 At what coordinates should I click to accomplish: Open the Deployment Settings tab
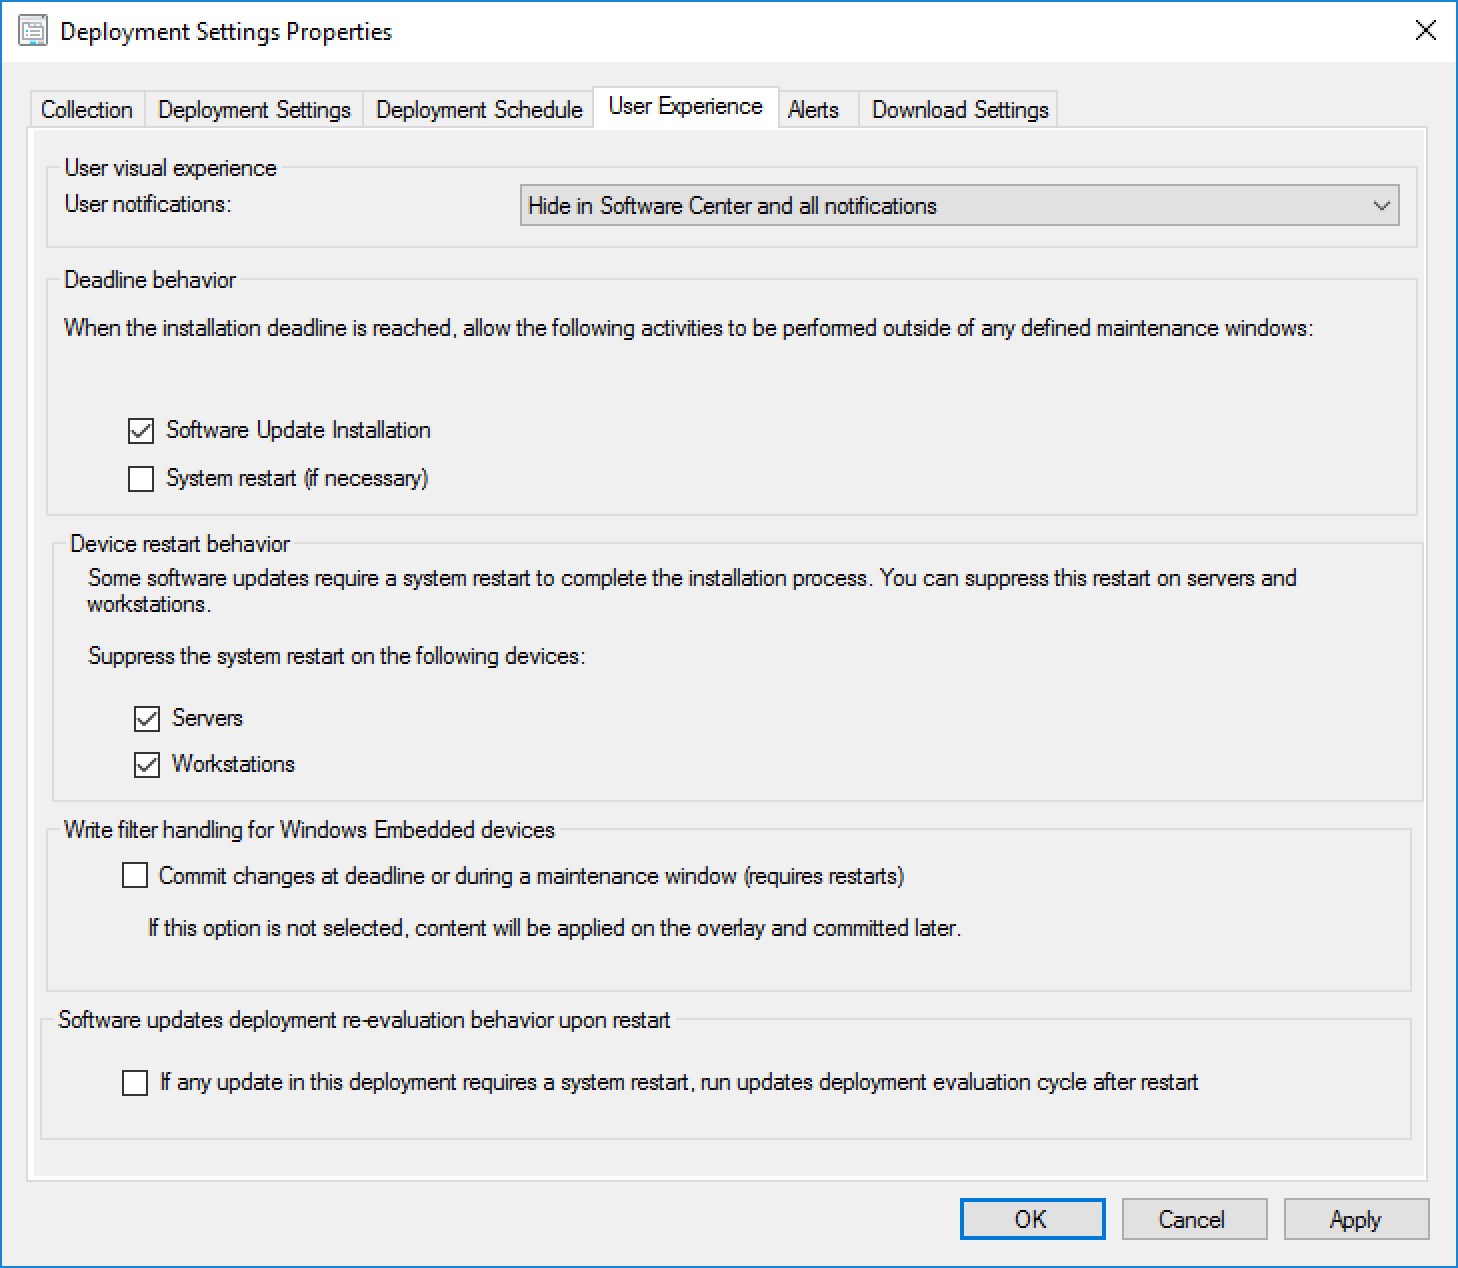click(x=253, y=109)
